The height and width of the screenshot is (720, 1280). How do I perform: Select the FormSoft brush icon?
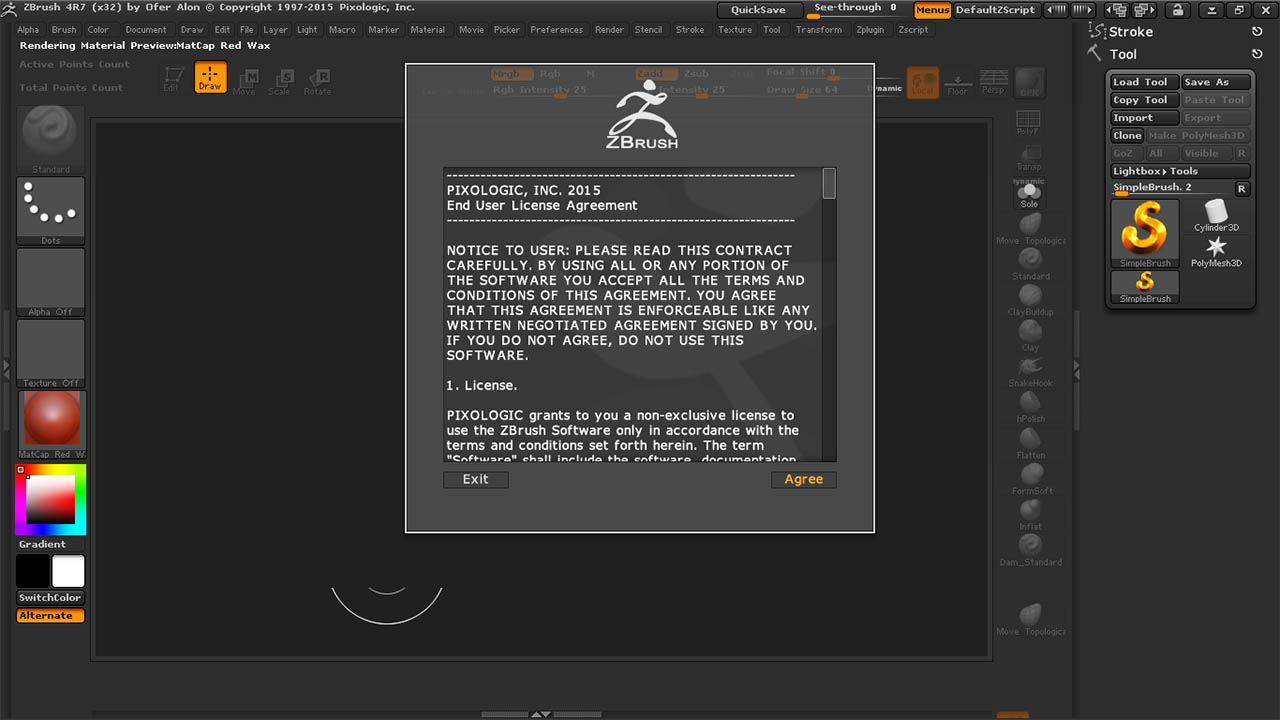pos(1030,479)
